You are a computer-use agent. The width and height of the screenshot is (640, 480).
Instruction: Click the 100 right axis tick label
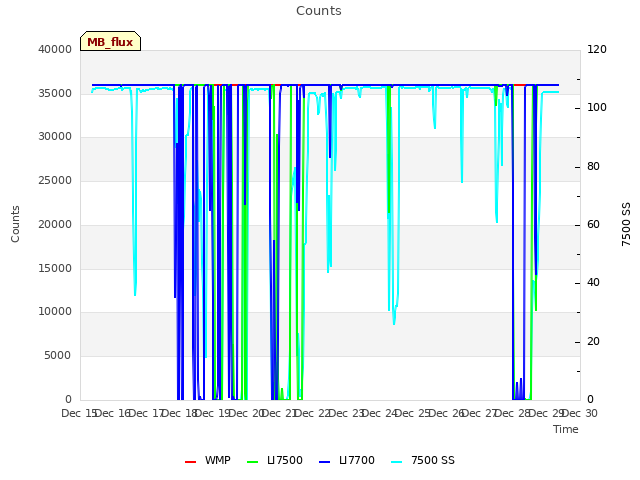pyautogui.click(x=597, y=108)
